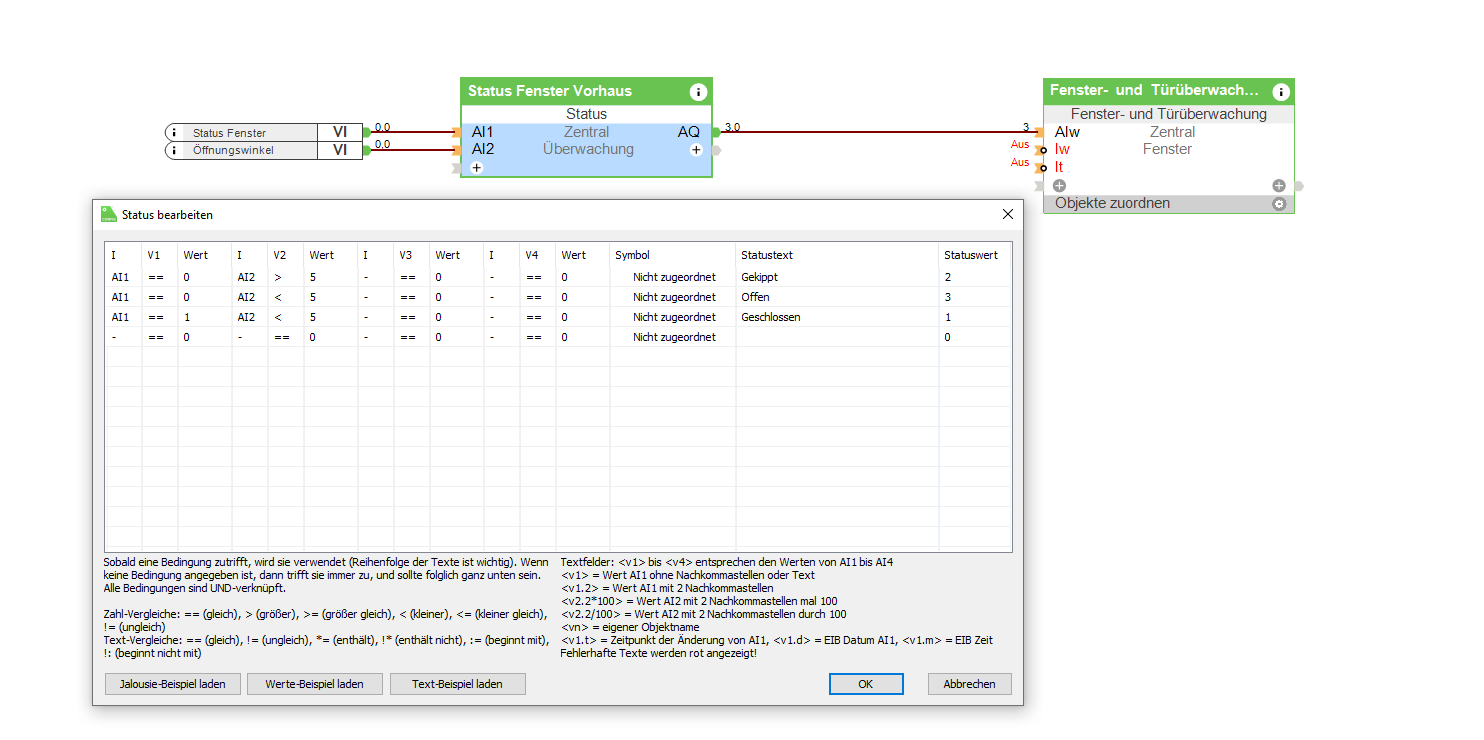Click the info icon beside Öffnungswinkel input
This screenshot has height=740, width=1484.
point(174,150)
